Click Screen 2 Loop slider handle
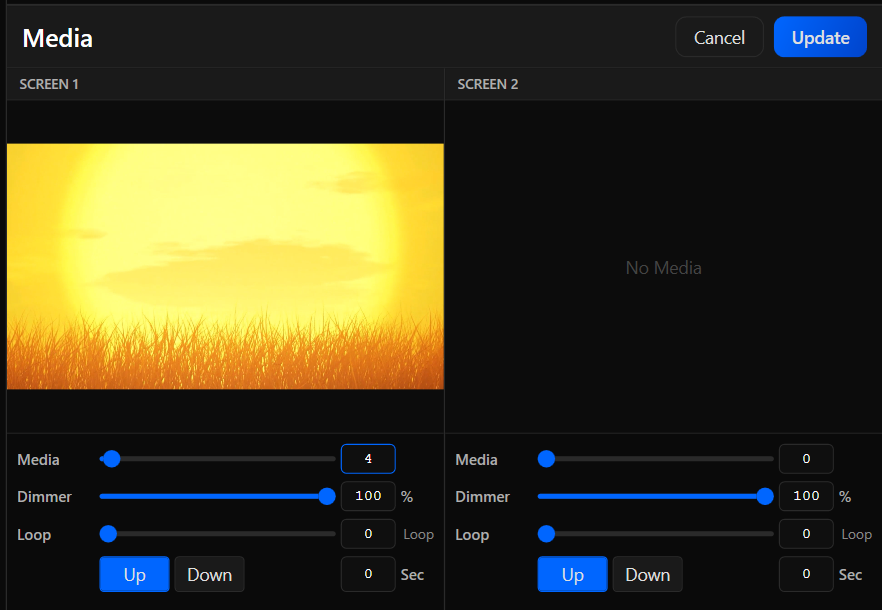The image size is (882, 610). [546, 534]
